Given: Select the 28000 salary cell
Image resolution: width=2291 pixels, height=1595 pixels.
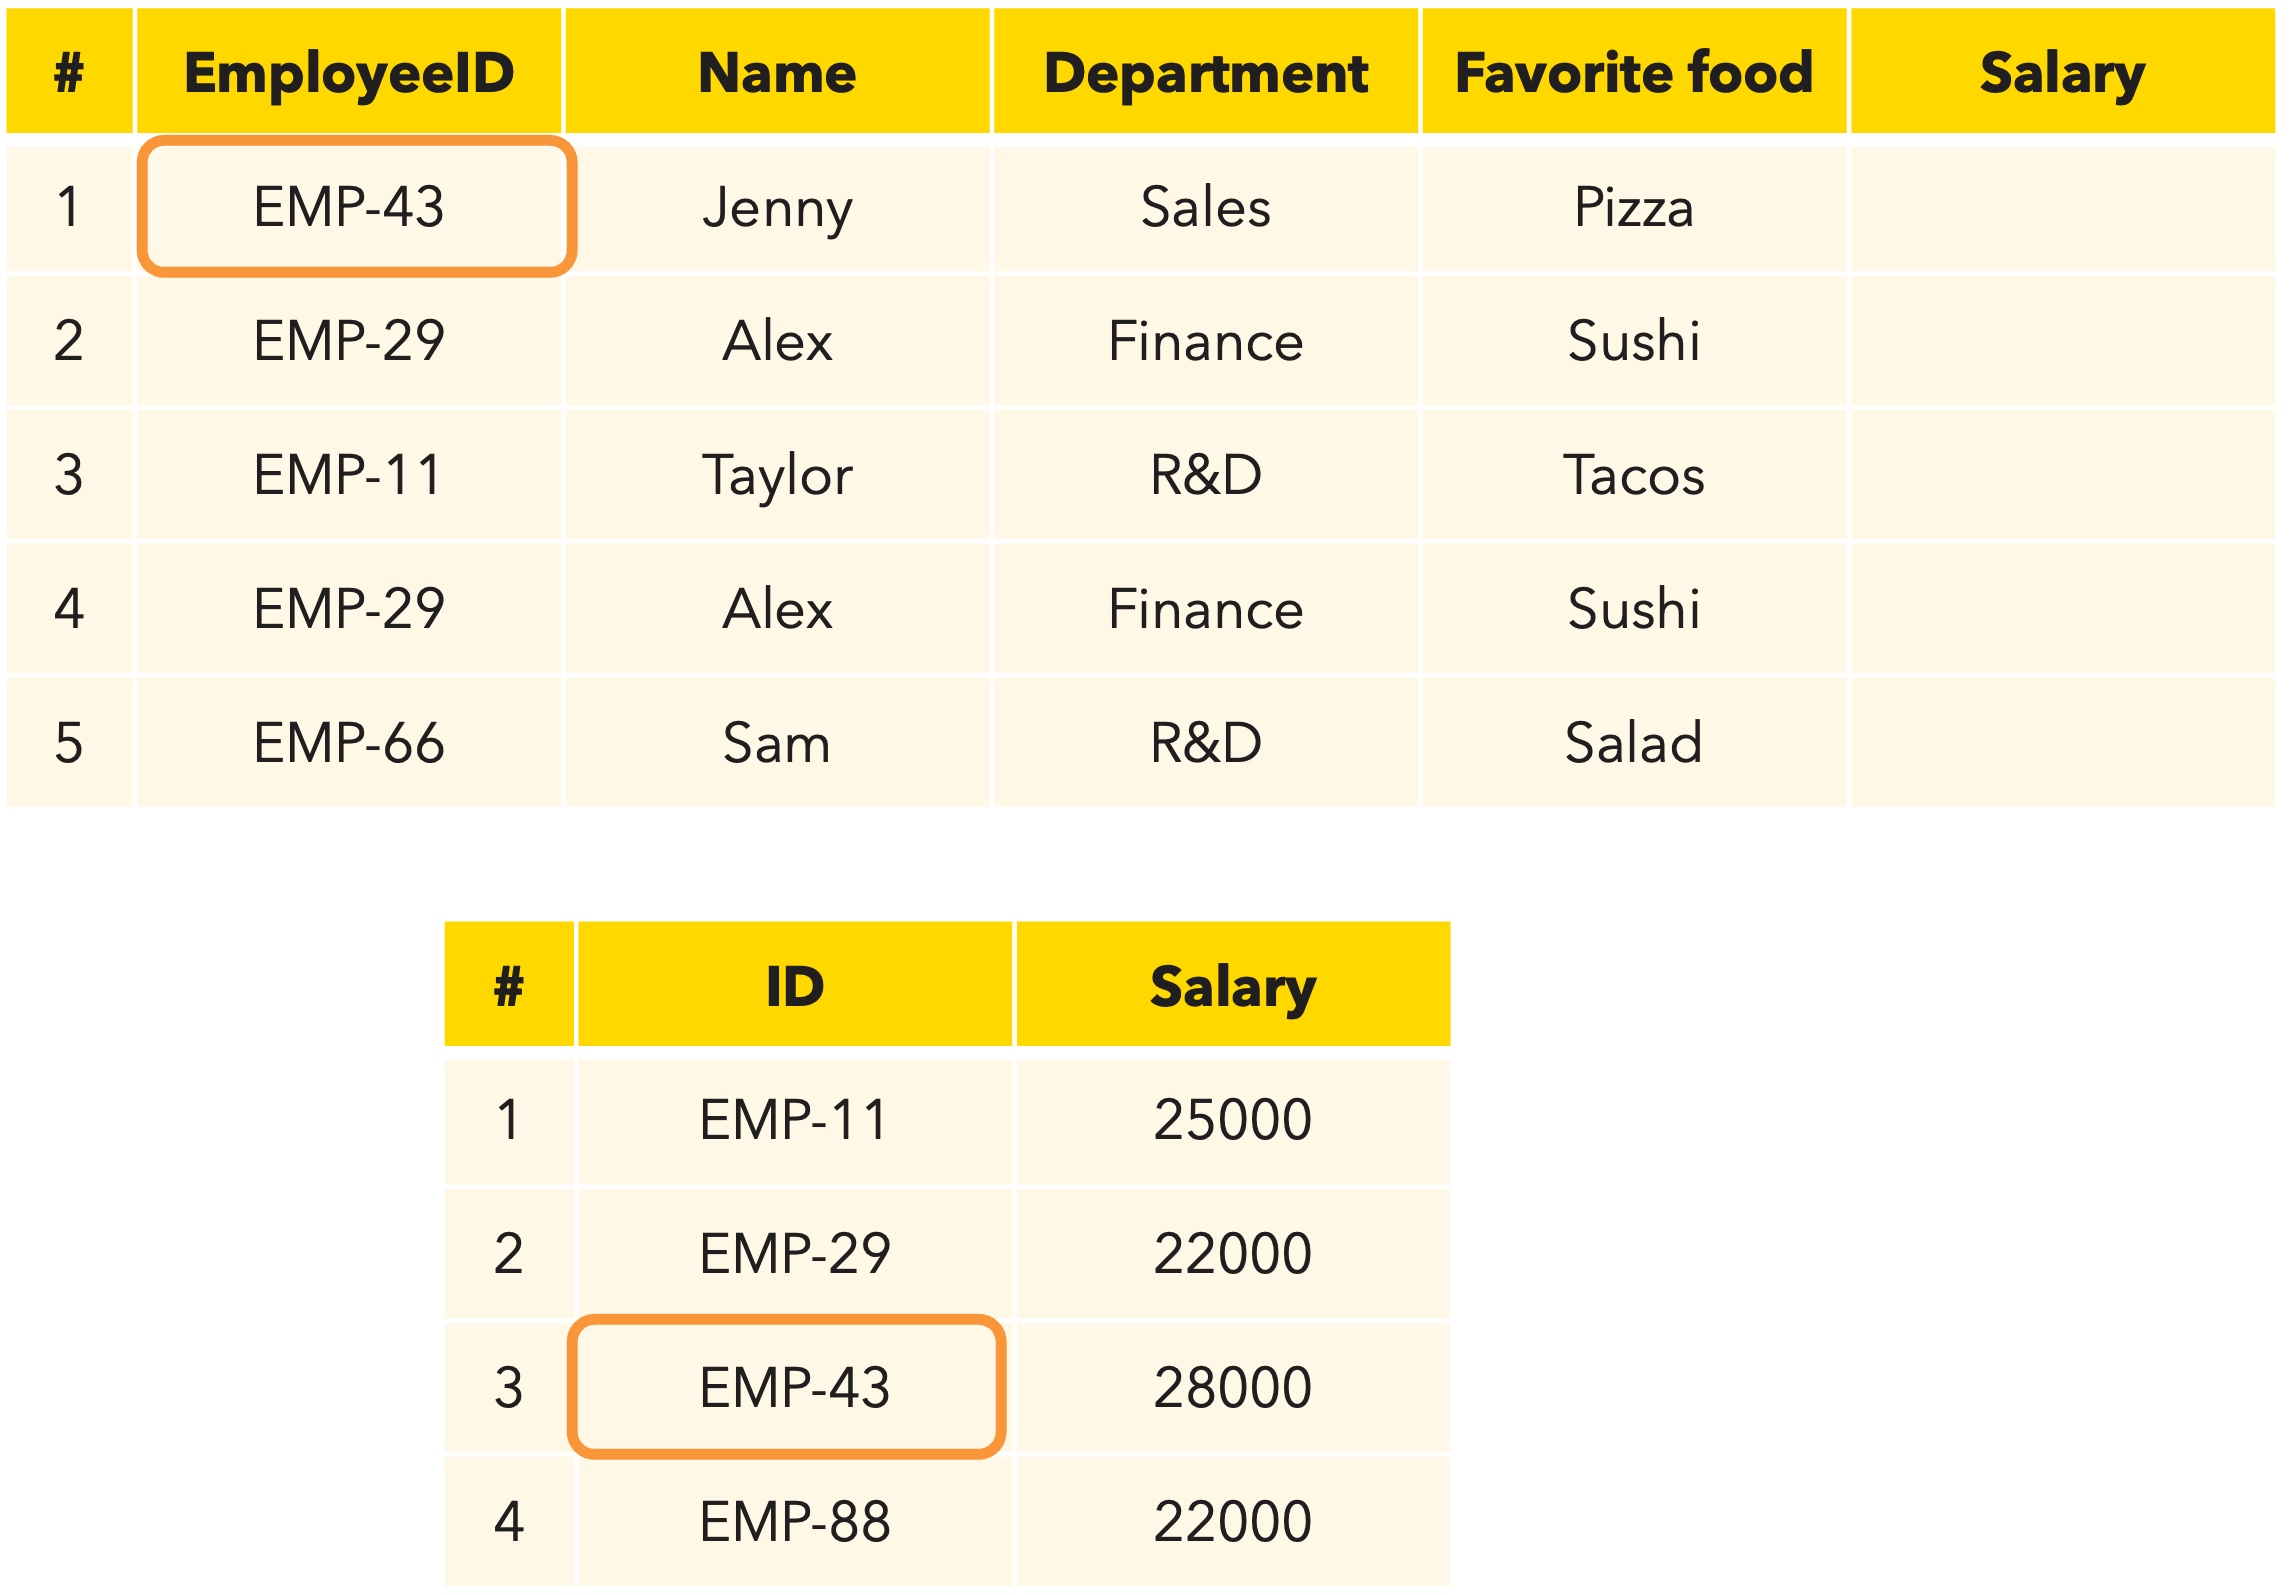Looking at the screenshot, I should (x=1233, y=1387).
